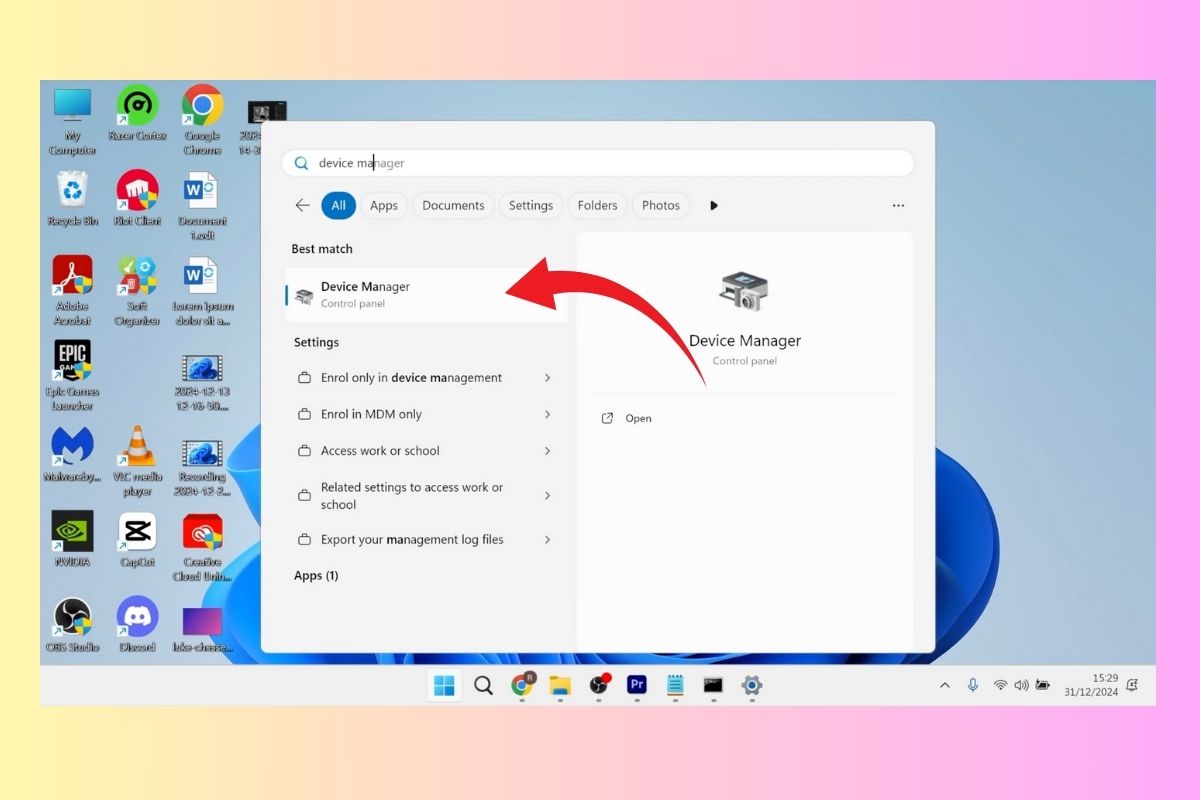Select the Soft Organizer desktop icon

tap(137, 290)
